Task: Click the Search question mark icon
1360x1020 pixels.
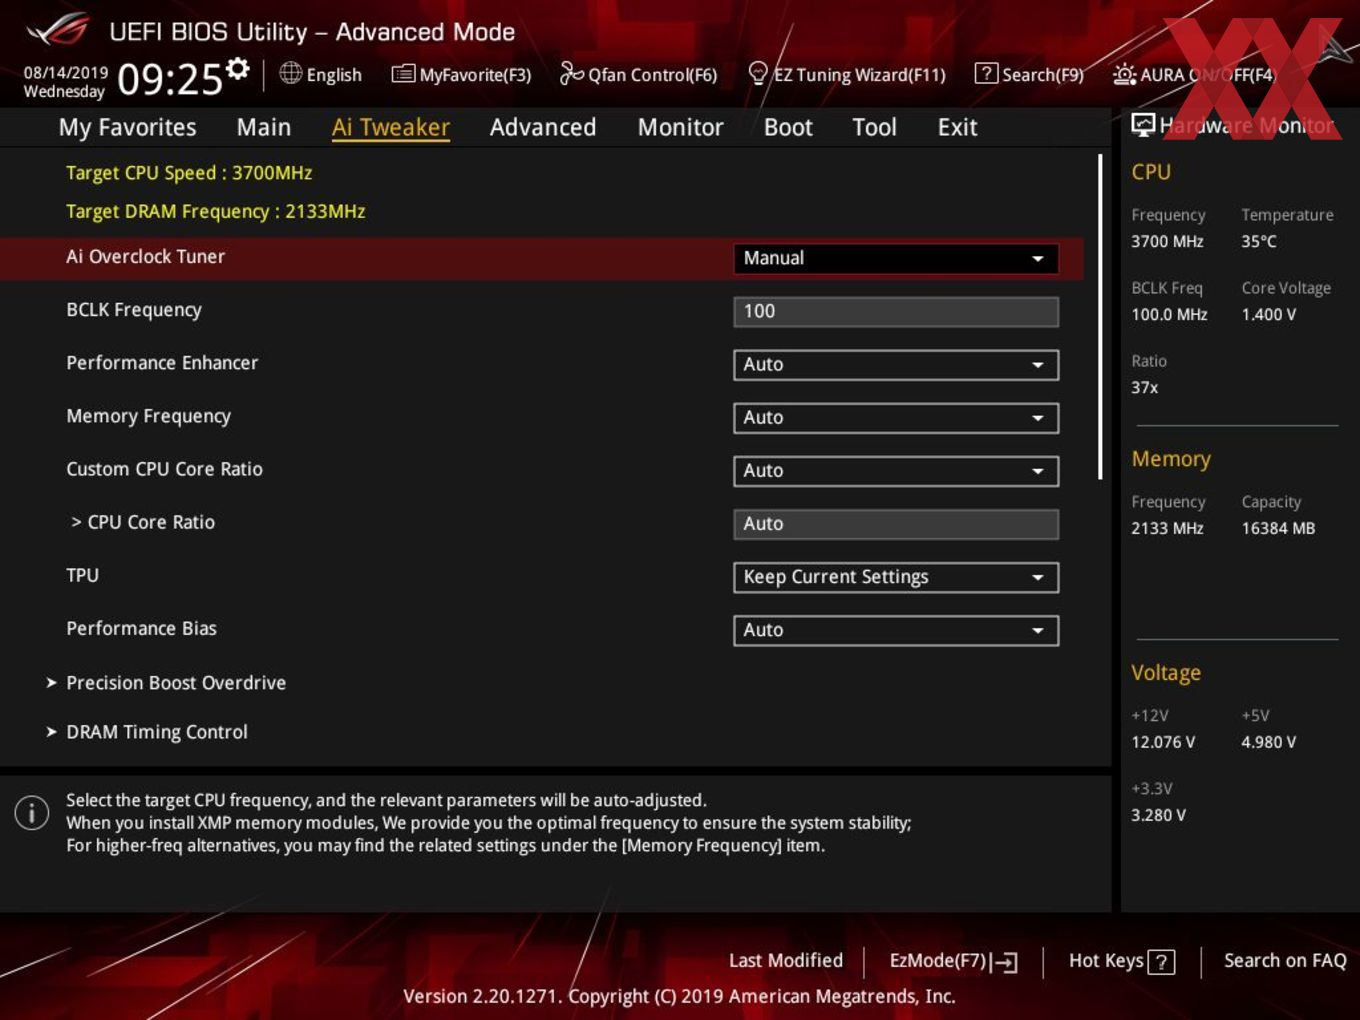Action: pos(986,73)
